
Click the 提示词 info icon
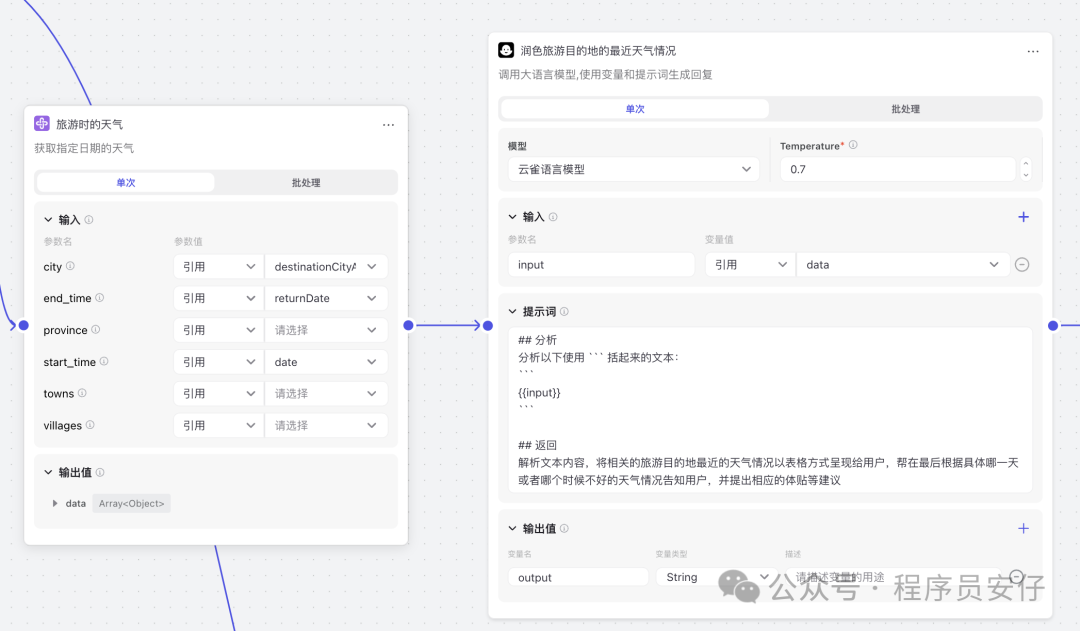pyautogui.click(x=564, y=311)
